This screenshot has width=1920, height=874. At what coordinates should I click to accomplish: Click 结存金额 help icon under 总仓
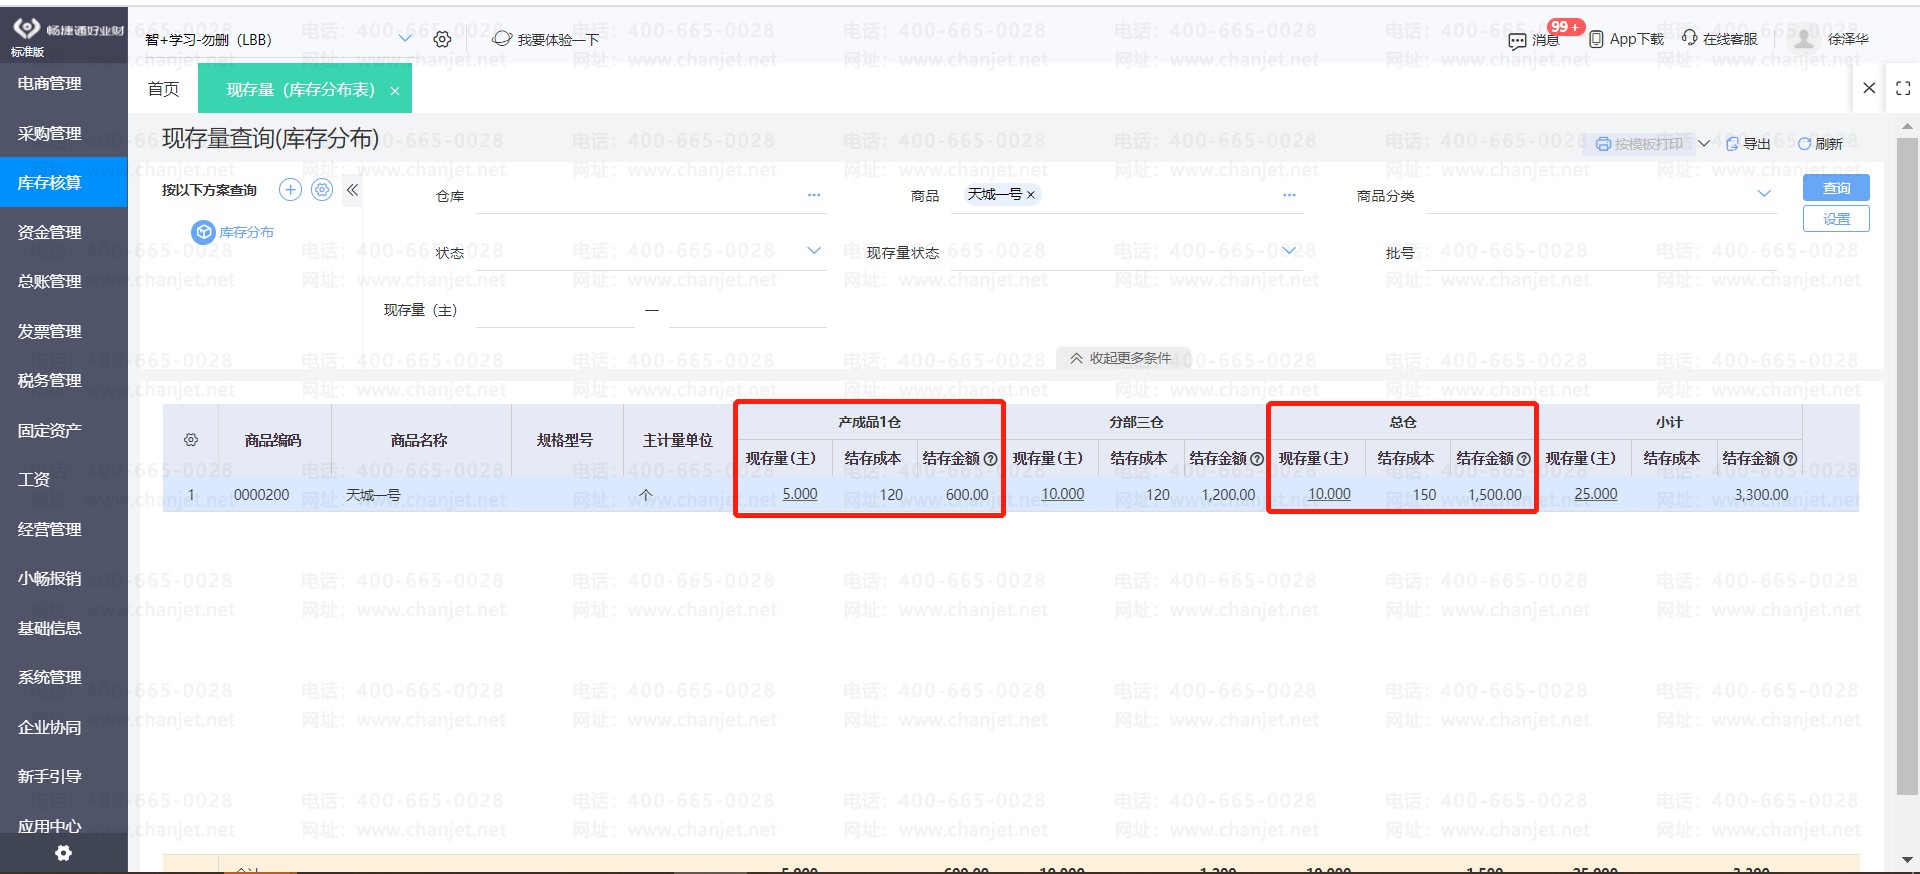[x=1523, y=459]
